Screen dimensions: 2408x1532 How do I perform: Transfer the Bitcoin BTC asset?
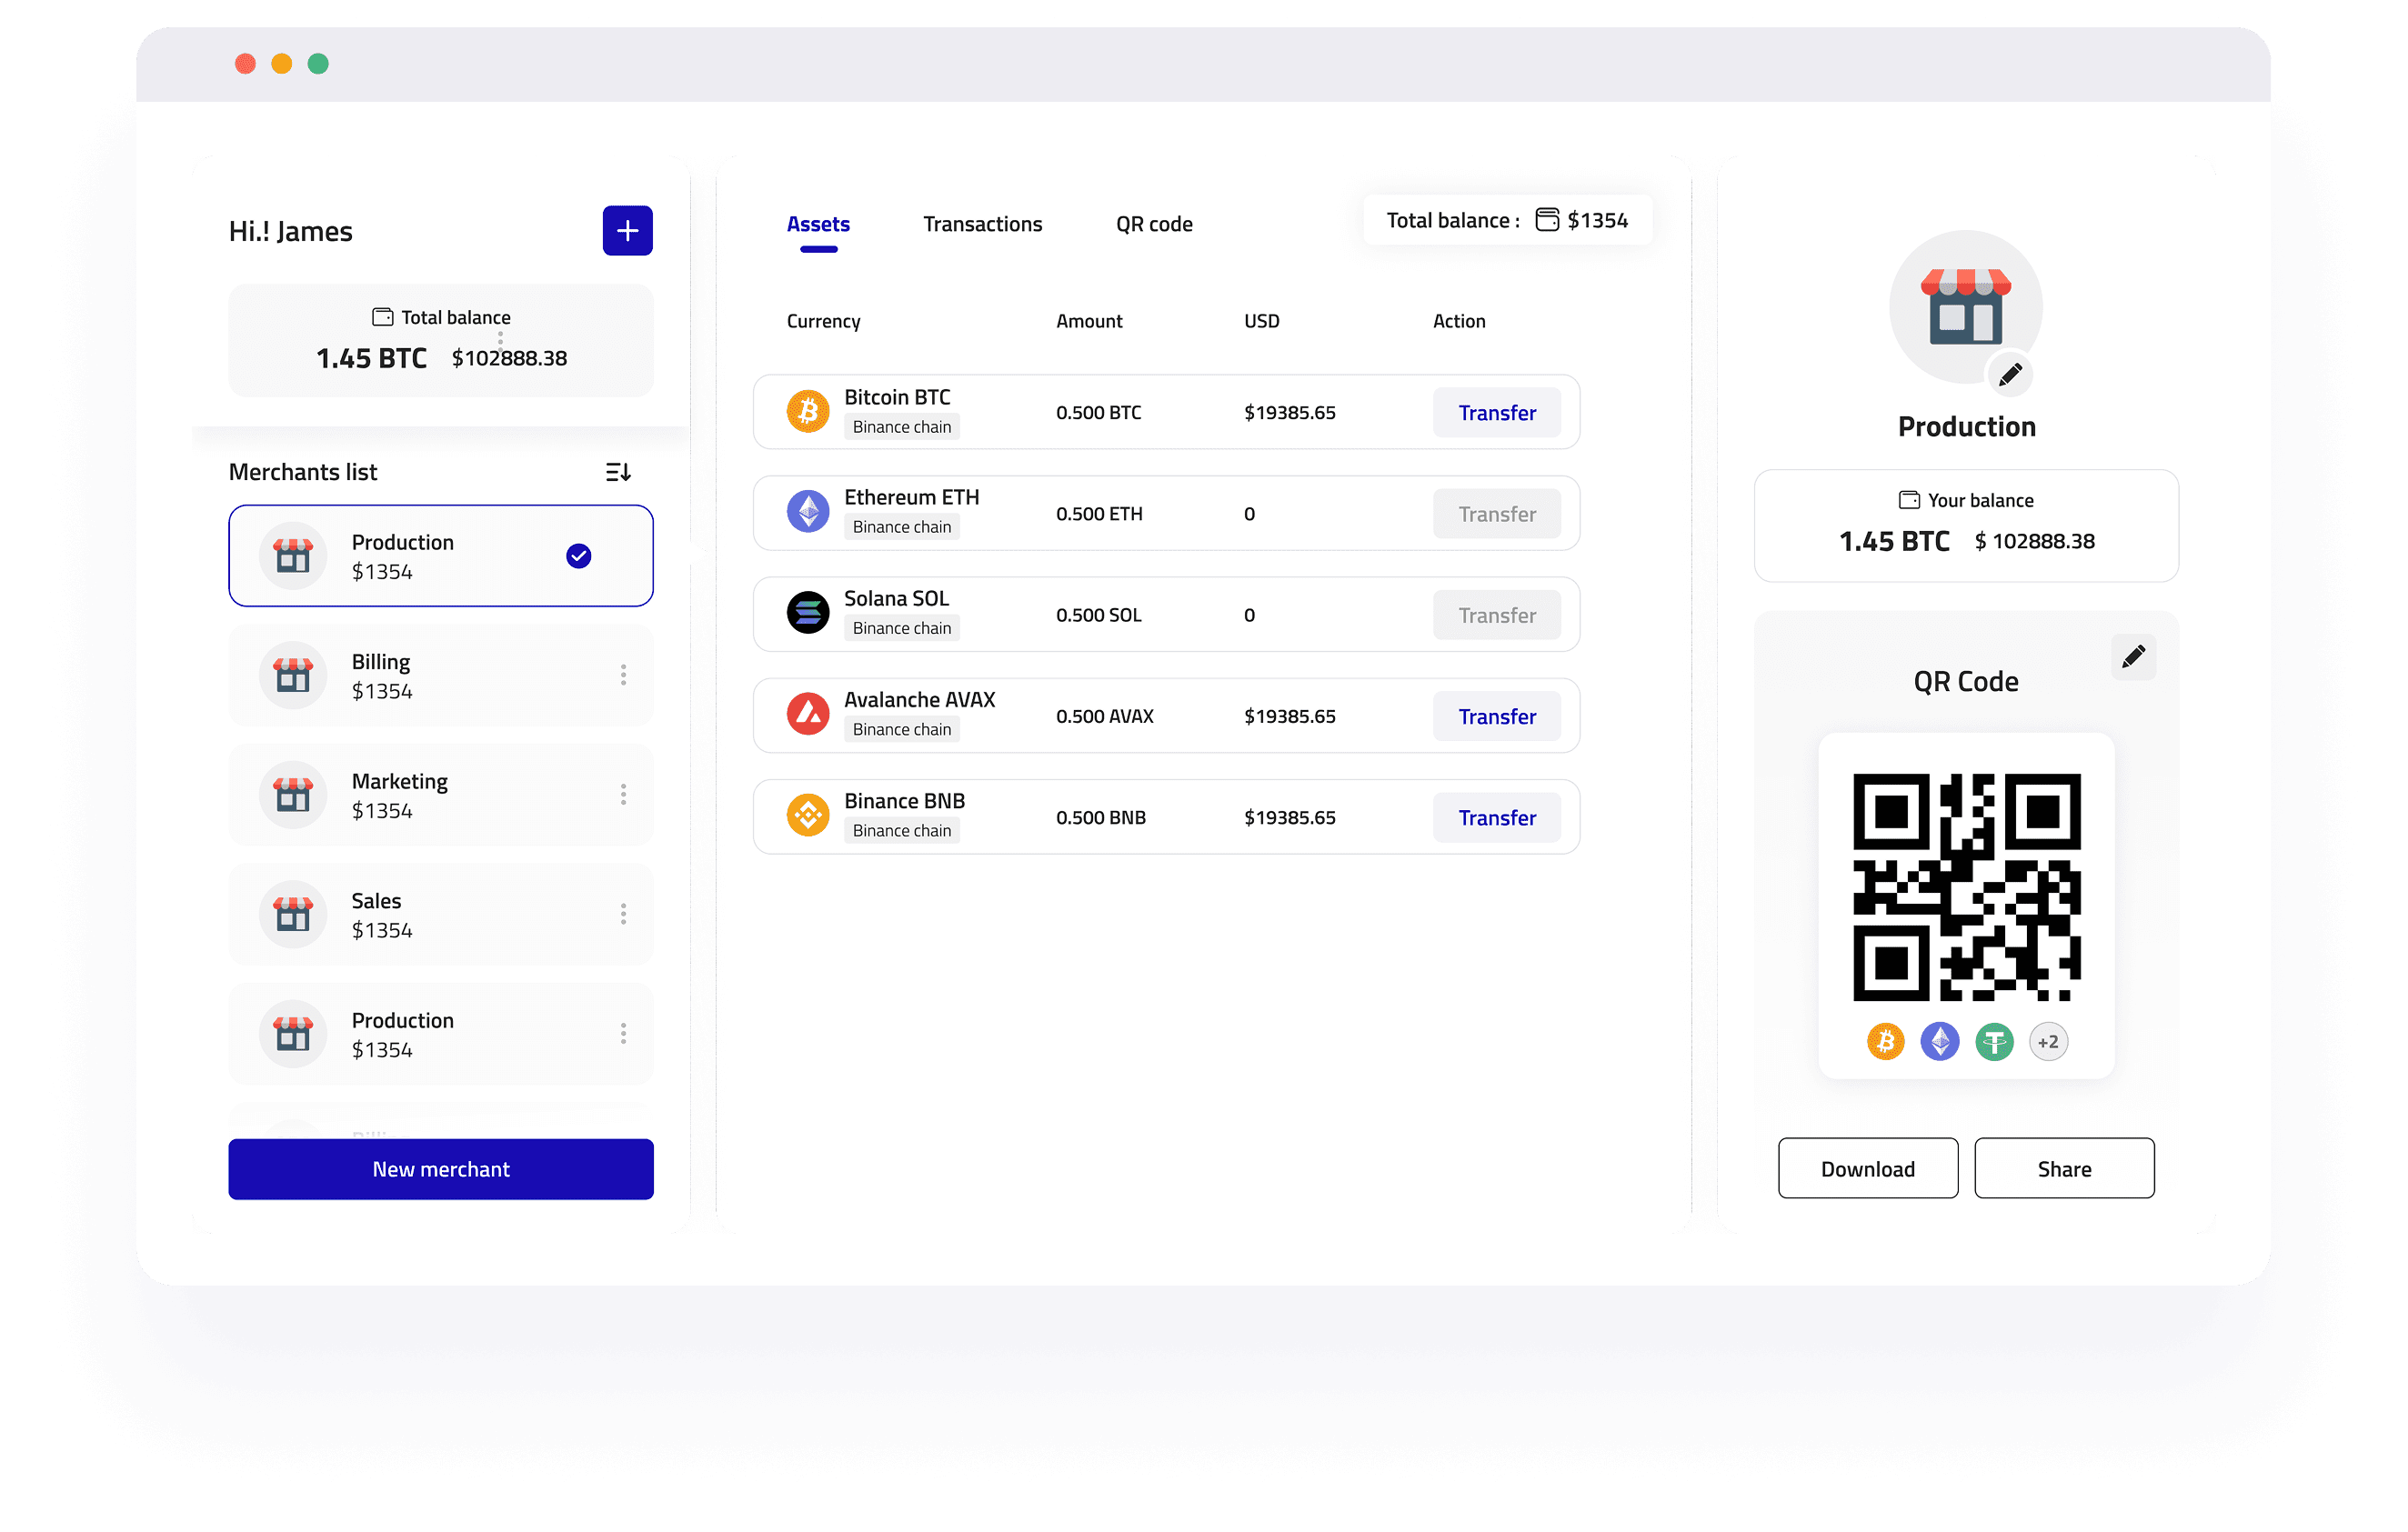point(1496,413)
